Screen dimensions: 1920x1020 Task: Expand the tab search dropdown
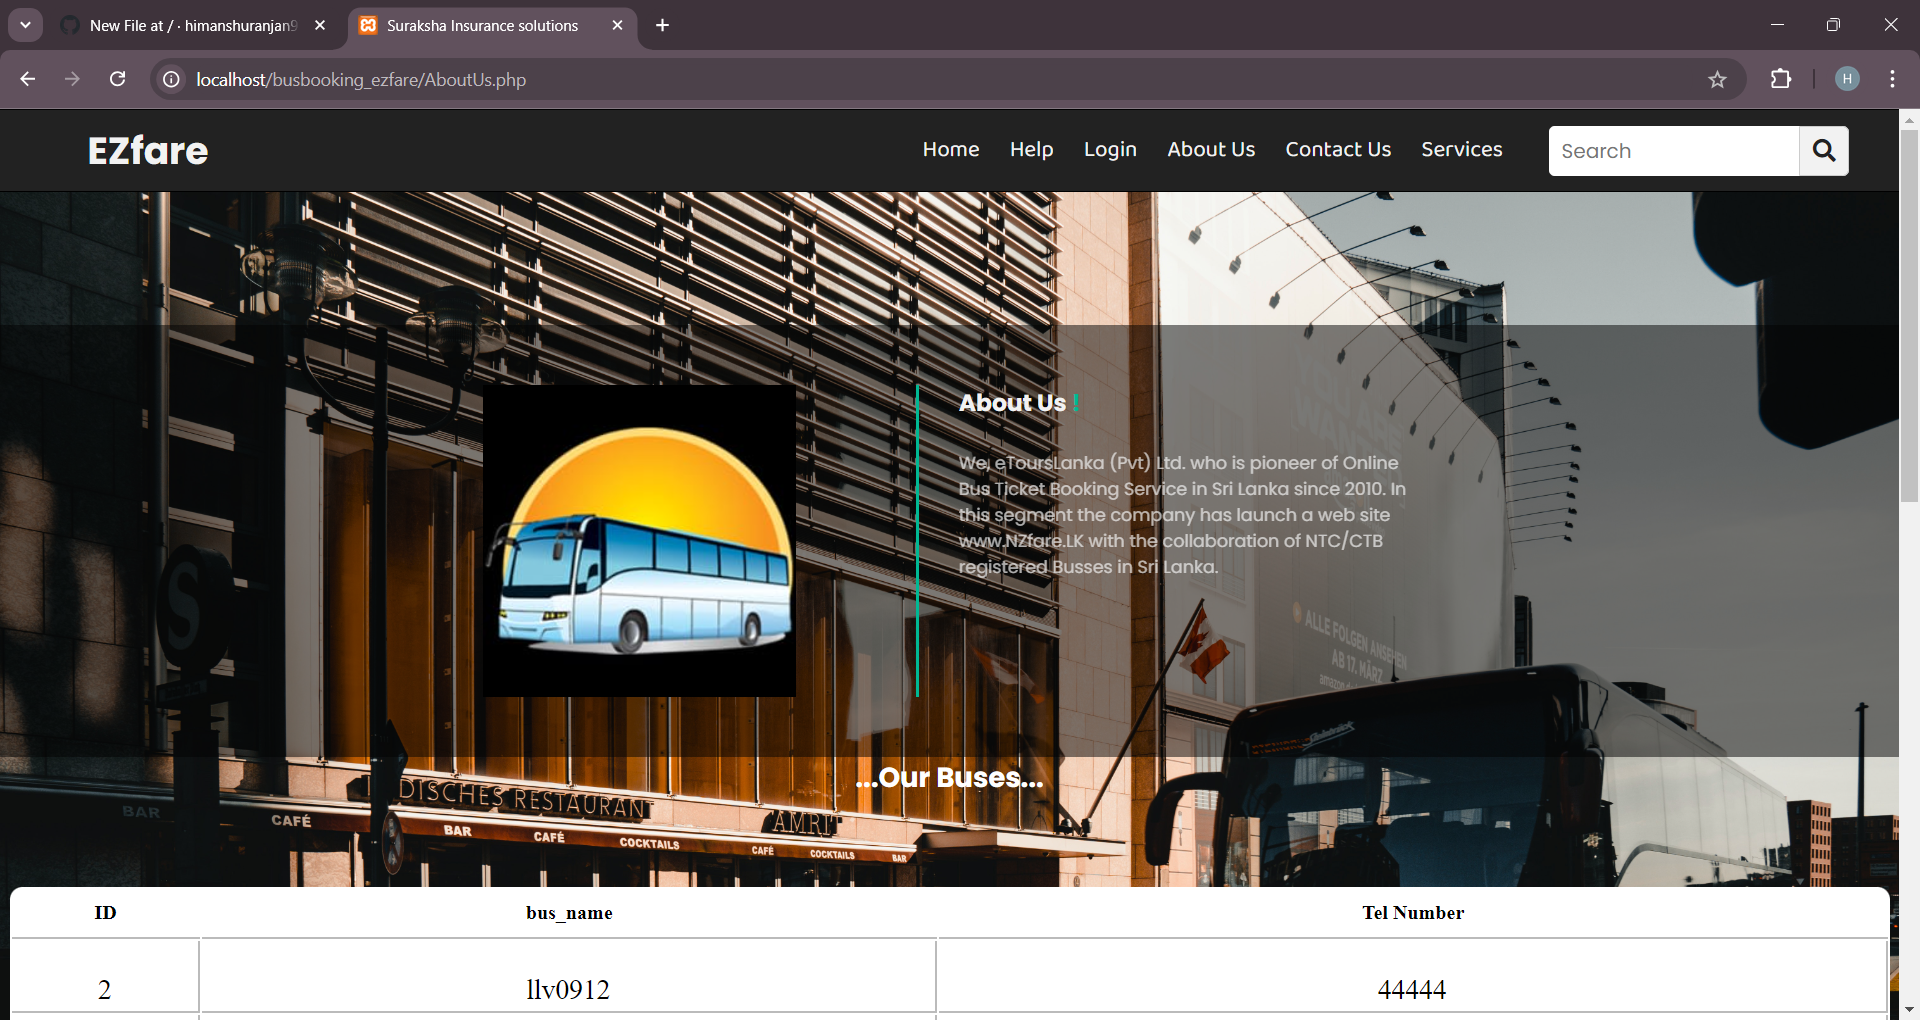(x=25, y=25)
